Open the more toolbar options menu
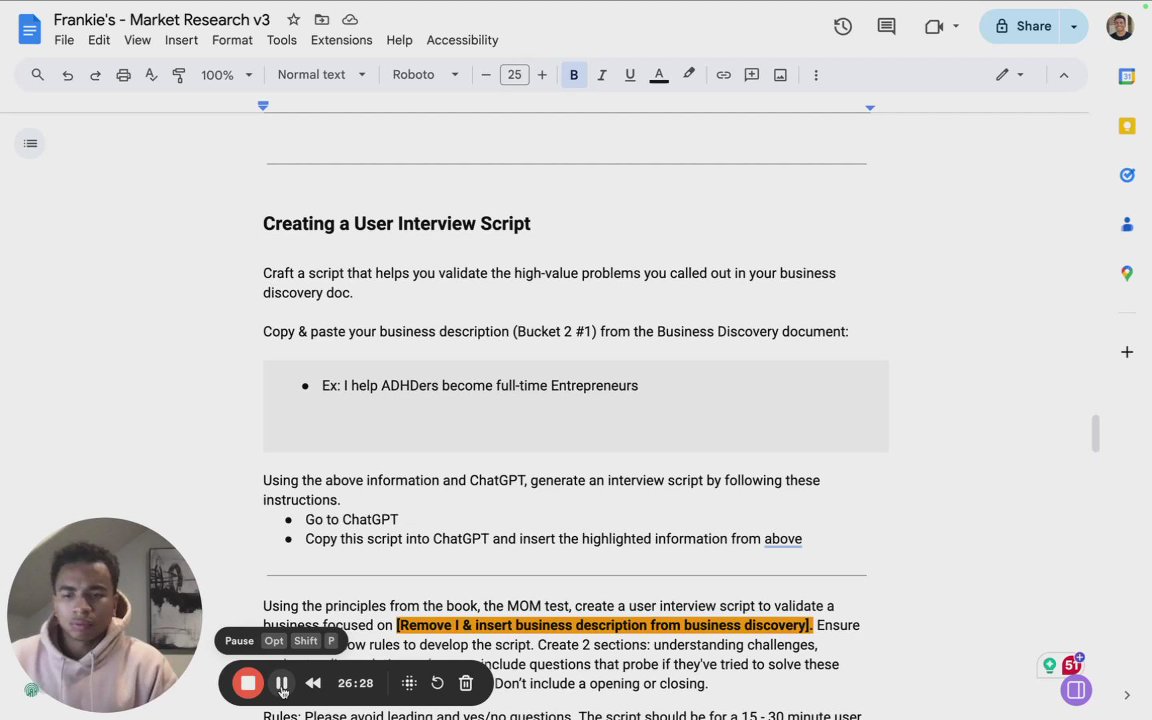 816,75
